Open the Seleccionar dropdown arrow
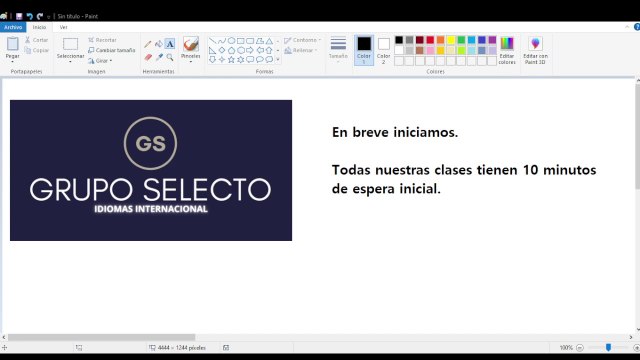The width and height of the screenshot is (640, 360). click(x=70, y=62)
